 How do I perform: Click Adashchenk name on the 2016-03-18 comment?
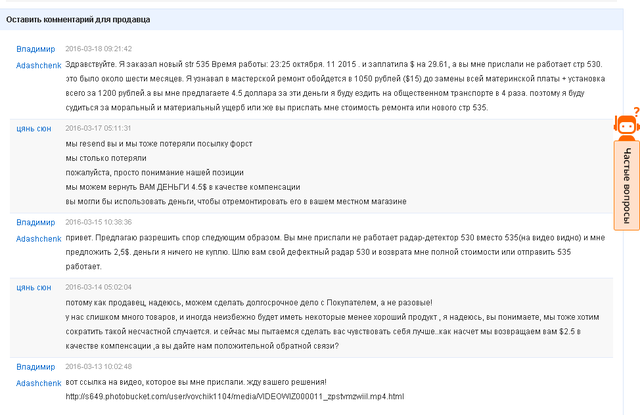[x=39, y=65]
